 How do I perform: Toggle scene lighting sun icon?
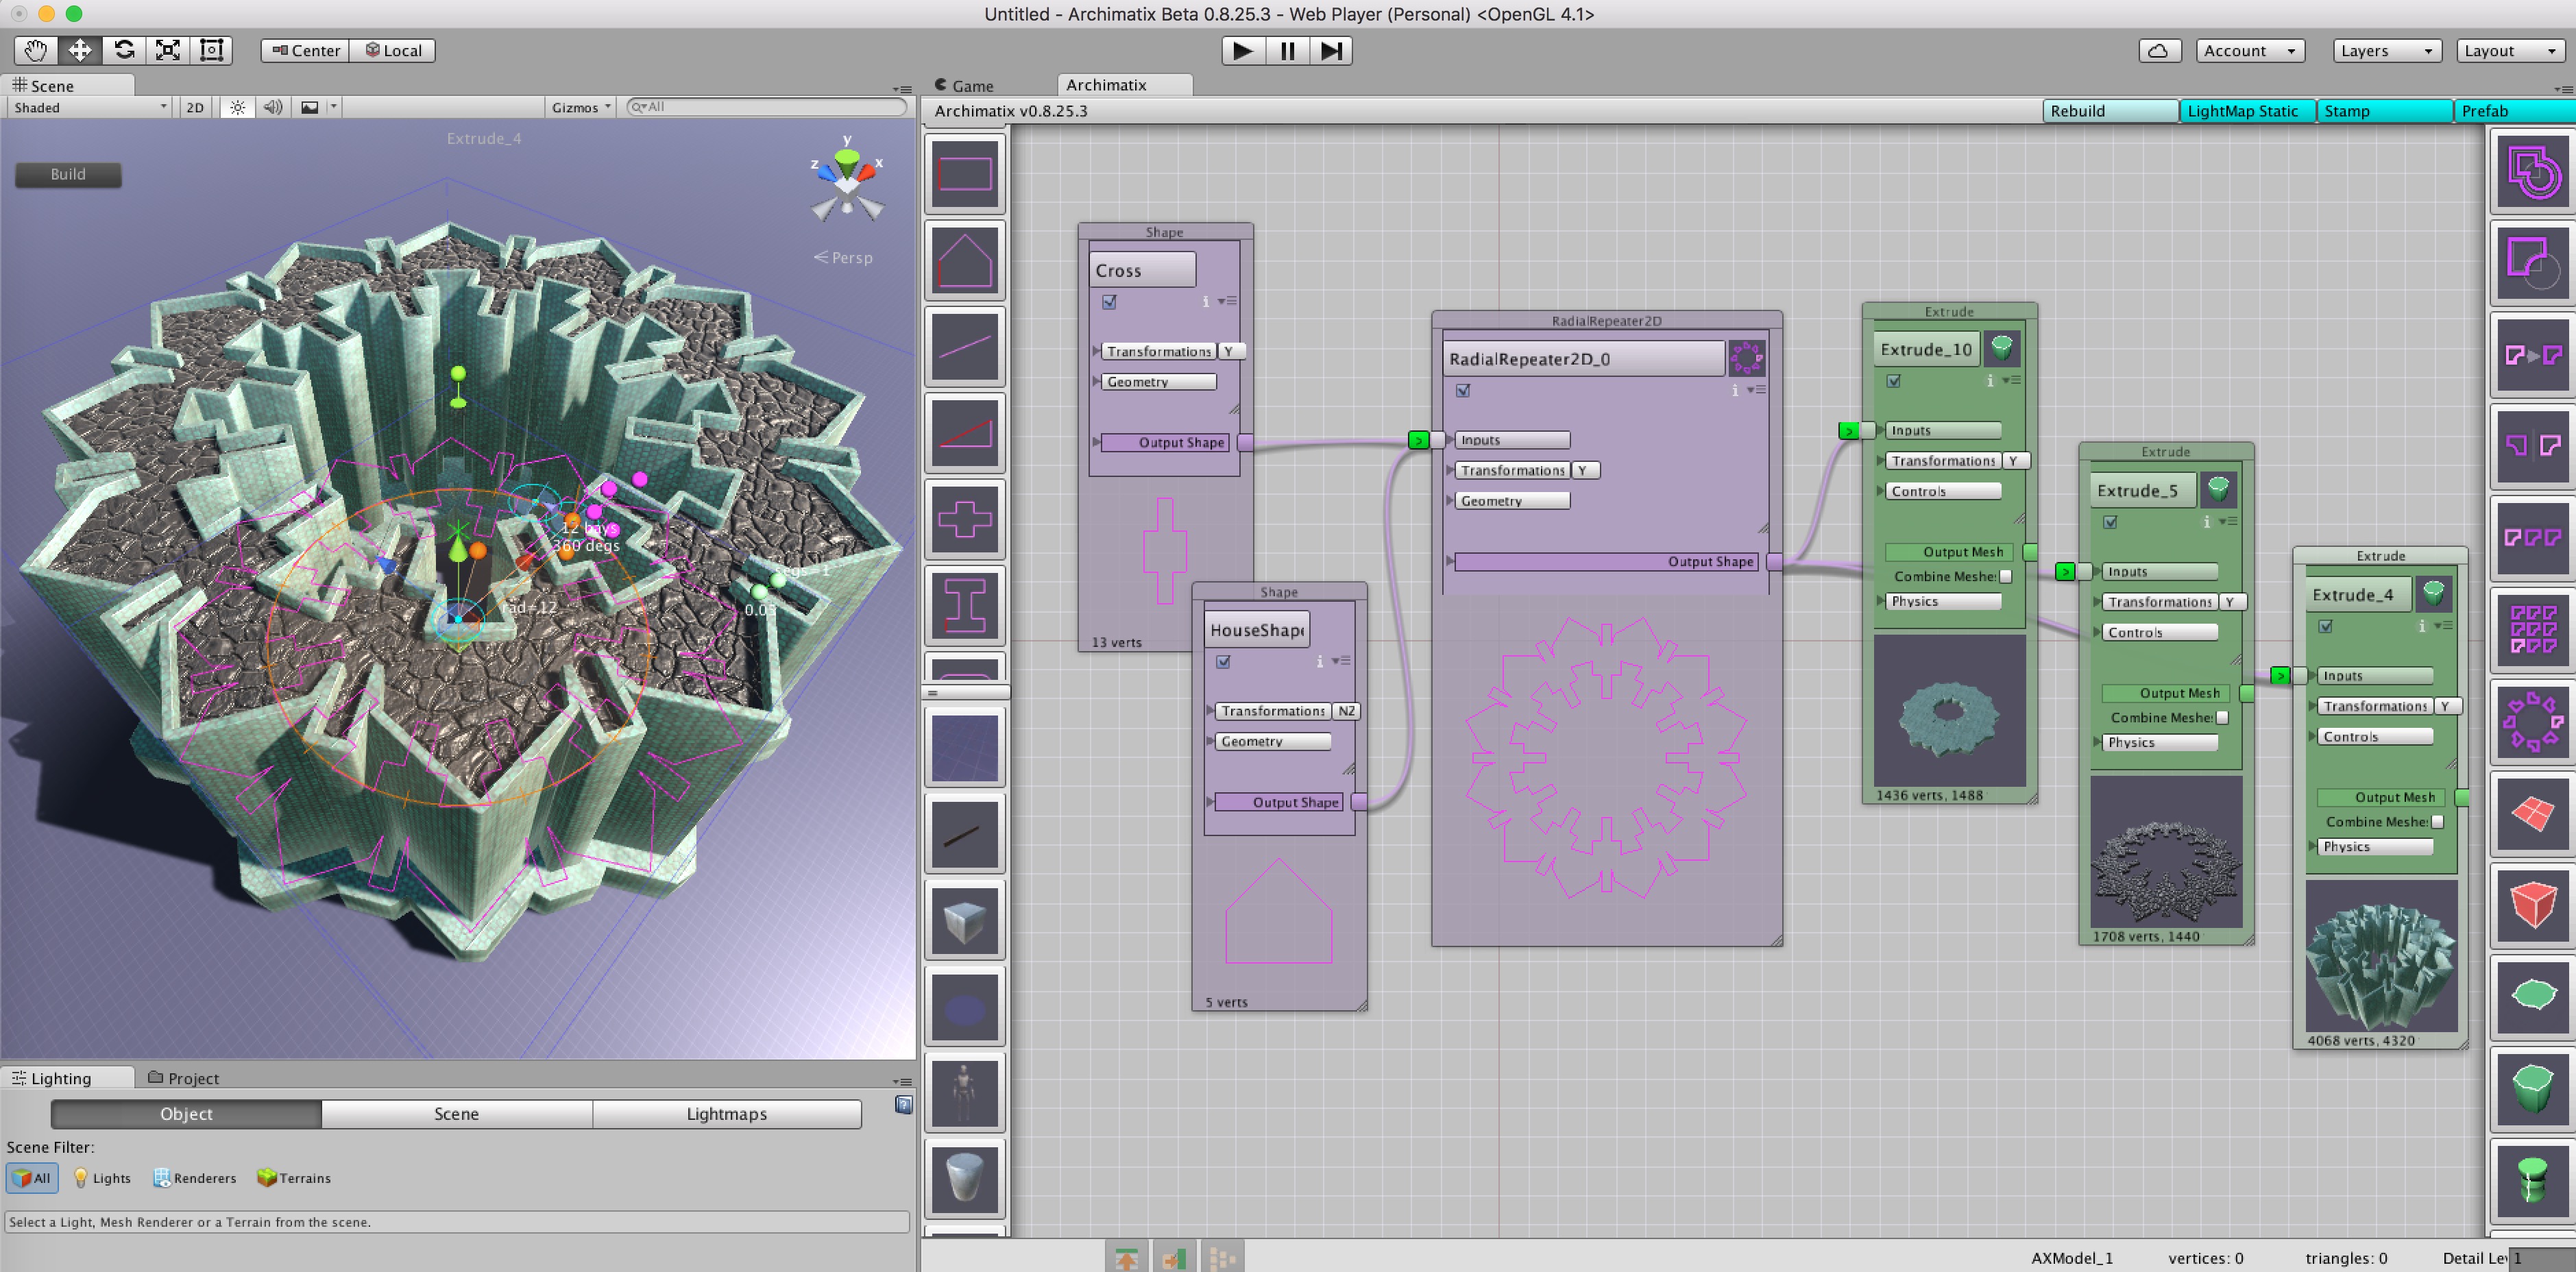pyautogui.click(x=237, y=107)
